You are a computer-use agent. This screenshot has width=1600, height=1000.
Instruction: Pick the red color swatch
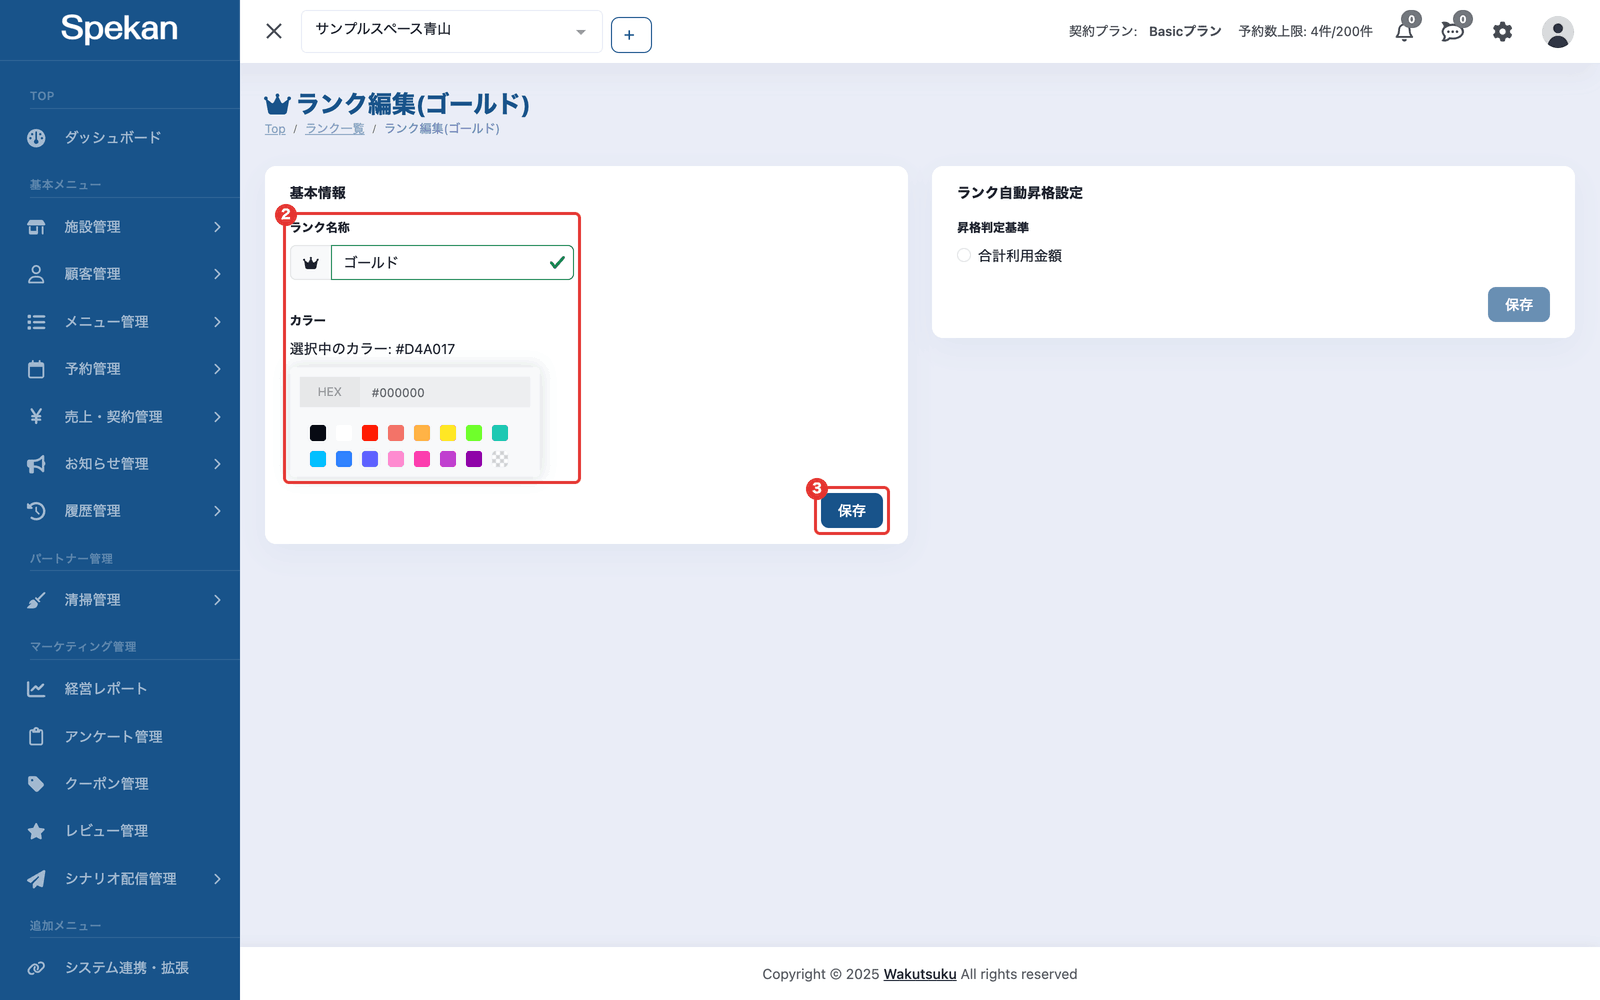[370, 433]
